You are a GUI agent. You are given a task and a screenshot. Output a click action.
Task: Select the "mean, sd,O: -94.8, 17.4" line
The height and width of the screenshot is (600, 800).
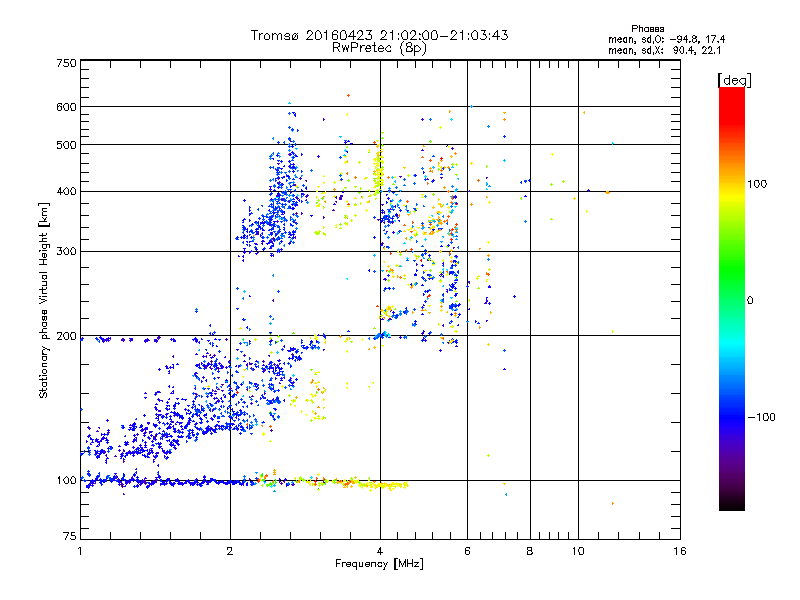click(666, 39)
